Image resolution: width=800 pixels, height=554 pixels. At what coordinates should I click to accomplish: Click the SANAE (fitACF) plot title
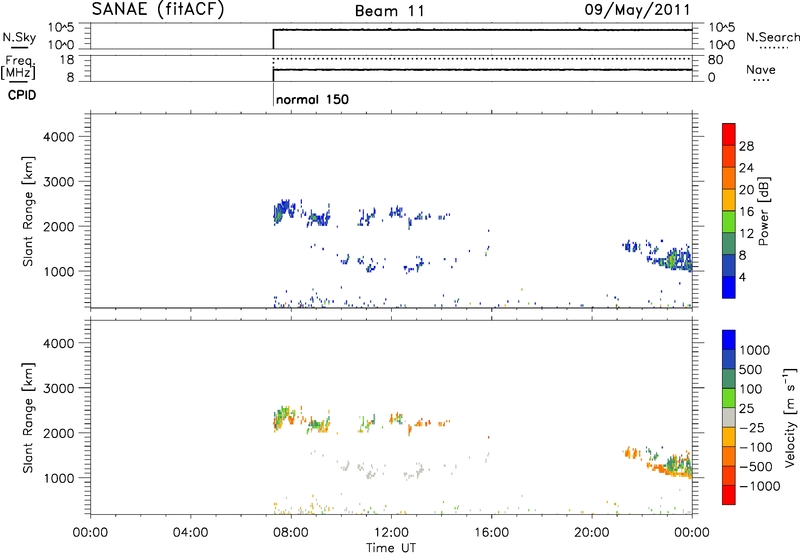coord(158,9)
